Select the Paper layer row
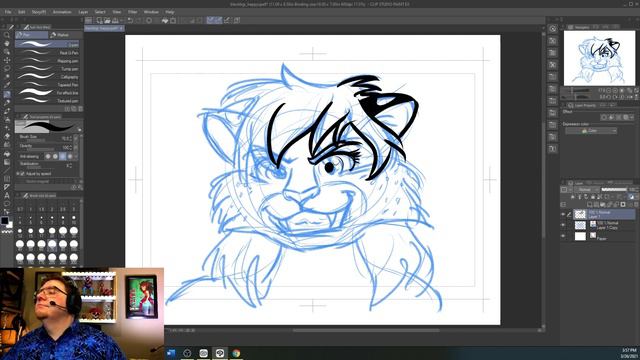The width and height of the screenshot is (640, 360). tap(604, 236)
